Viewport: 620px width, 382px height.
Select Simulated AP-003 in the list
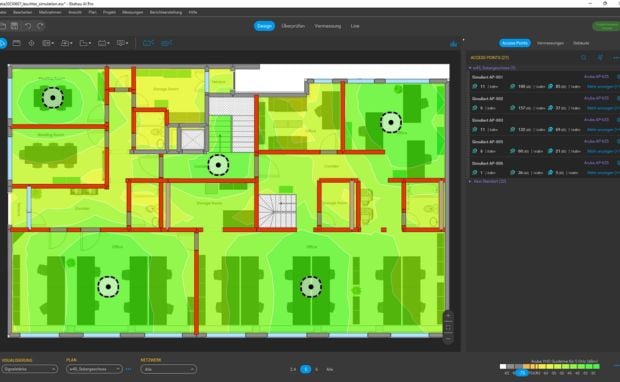point(487,120)
